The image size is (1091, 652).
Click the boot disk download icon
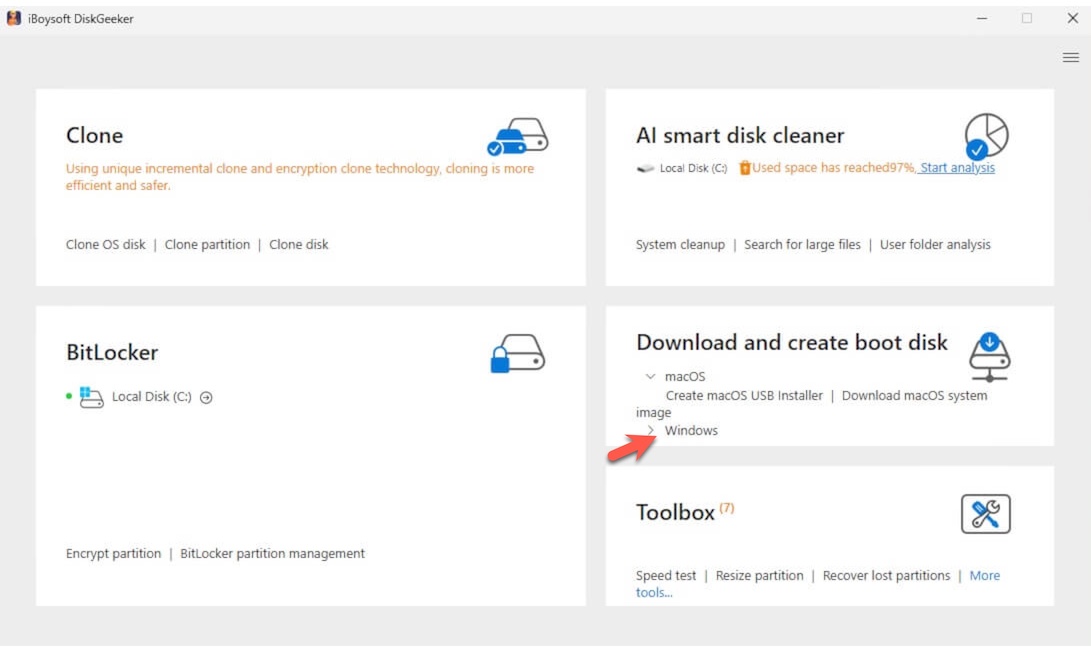pos(989,356)
